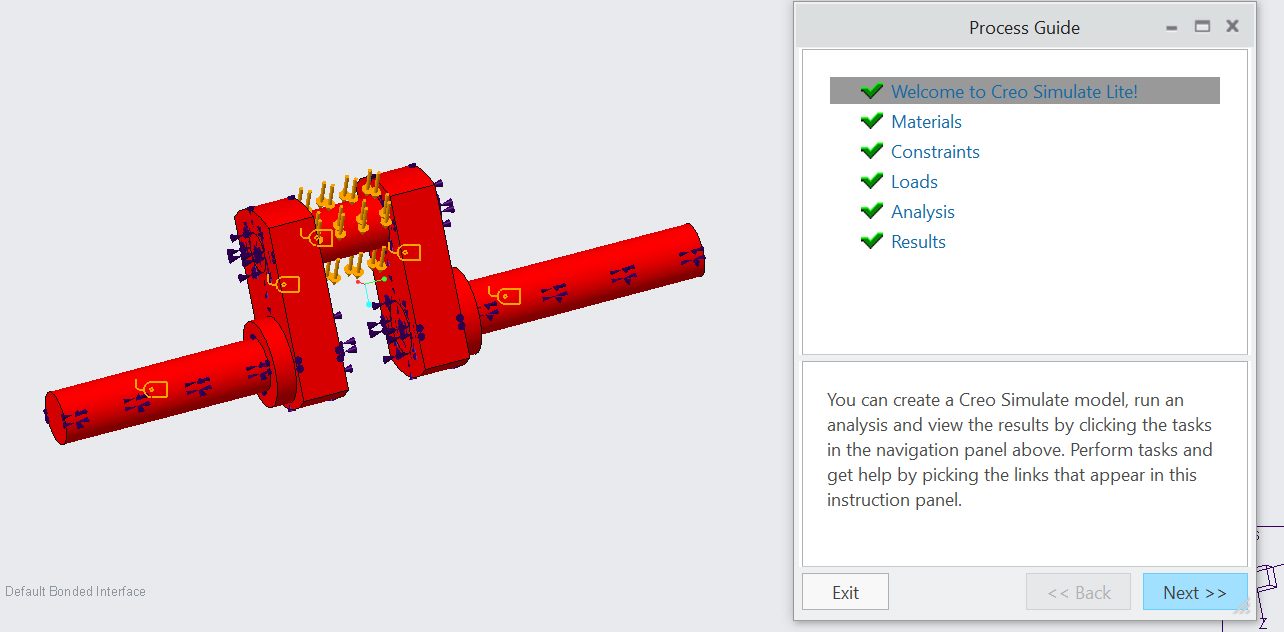Click the green checkmark beside Constraints
Screen dimensions: 1284x632
871,151
